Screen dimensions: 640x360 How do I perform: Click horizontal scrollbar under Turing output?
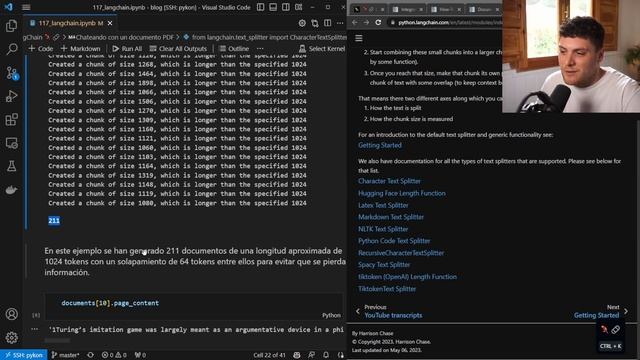pyautogui.click(x=57, y=340)
